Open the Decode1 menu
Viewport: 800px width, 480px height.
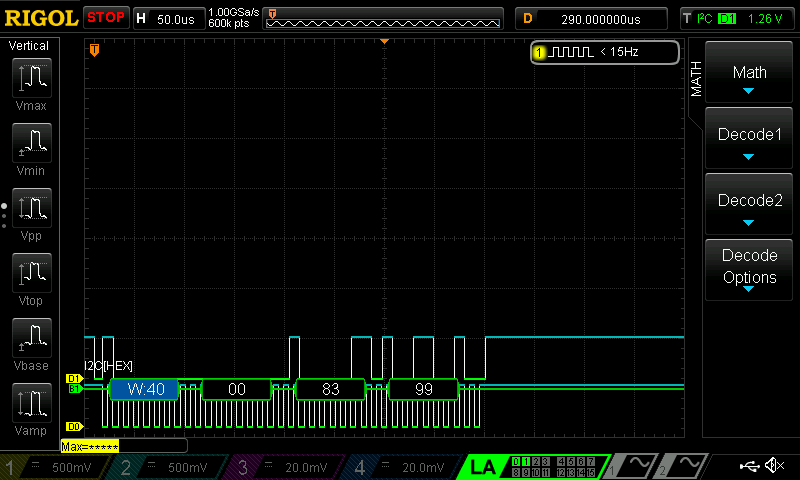748,138
